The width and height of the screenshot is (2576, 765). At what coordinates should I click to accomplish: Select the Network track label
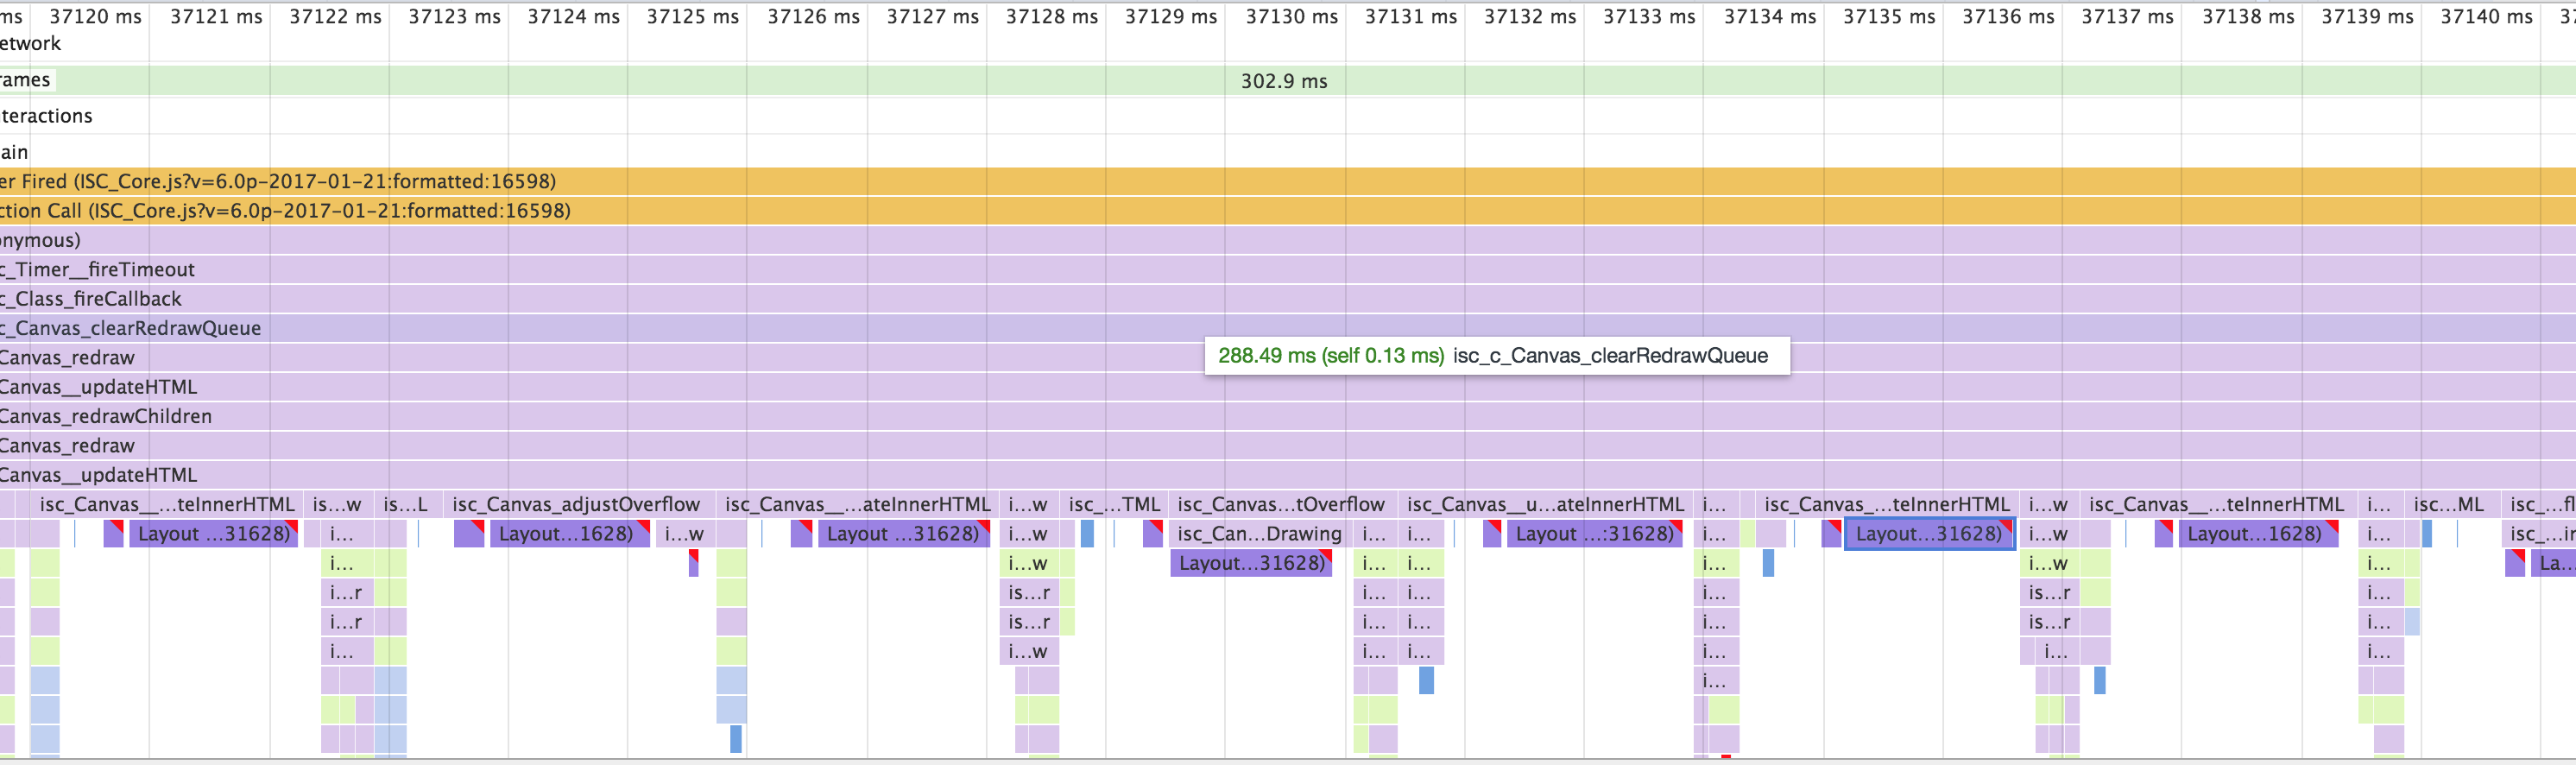30,44
